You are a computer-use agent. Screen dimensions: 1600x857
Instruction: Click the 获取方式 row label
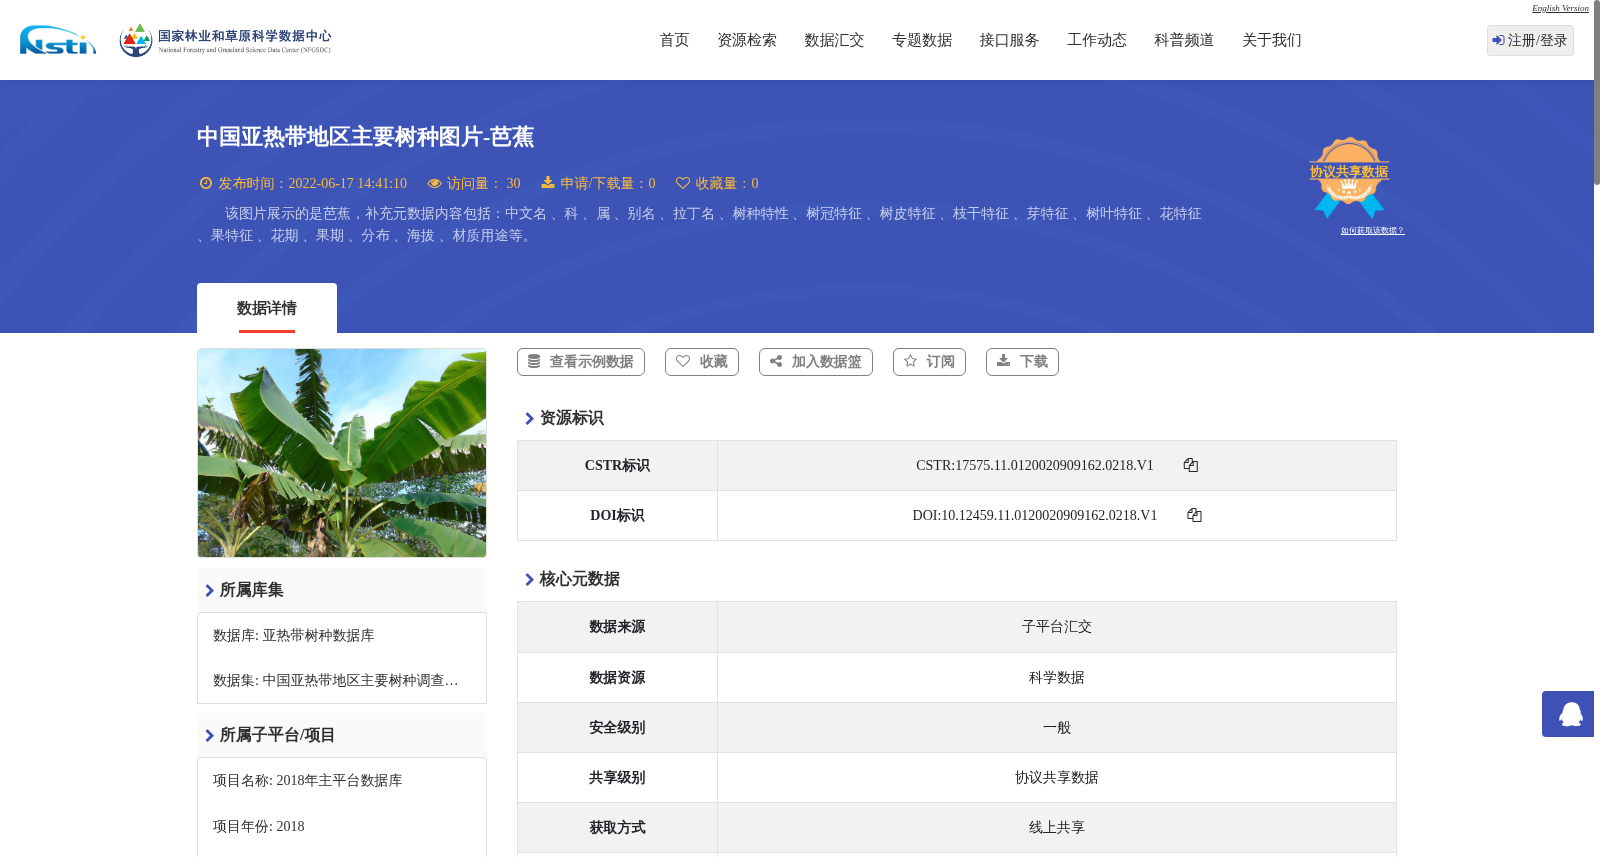tap(617, 828)
